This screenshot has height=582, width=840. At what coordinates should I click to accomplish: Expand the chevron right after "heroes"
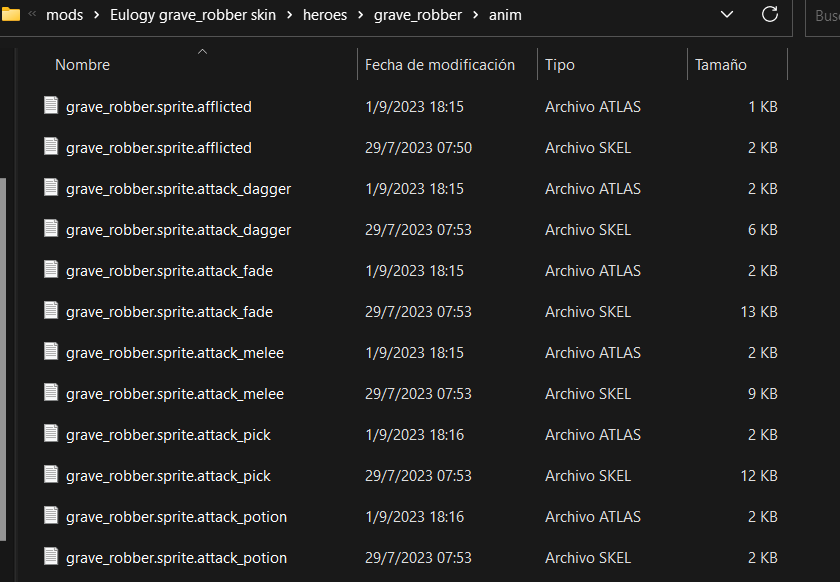pyautogui.click(x=361, y=15)
